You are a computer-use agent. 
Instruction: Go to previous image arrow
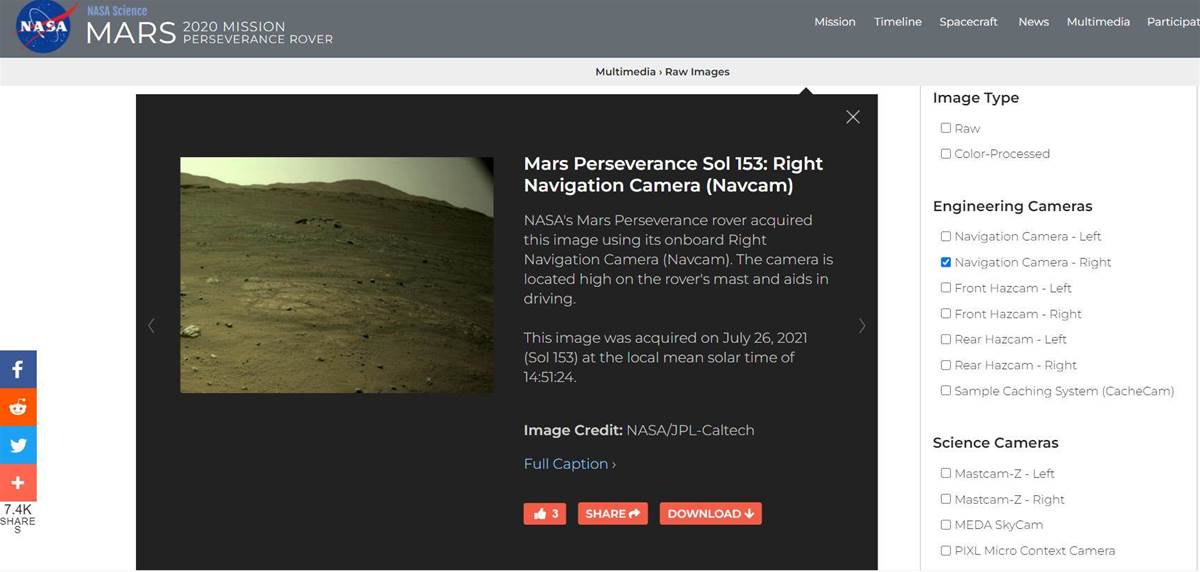151,325
